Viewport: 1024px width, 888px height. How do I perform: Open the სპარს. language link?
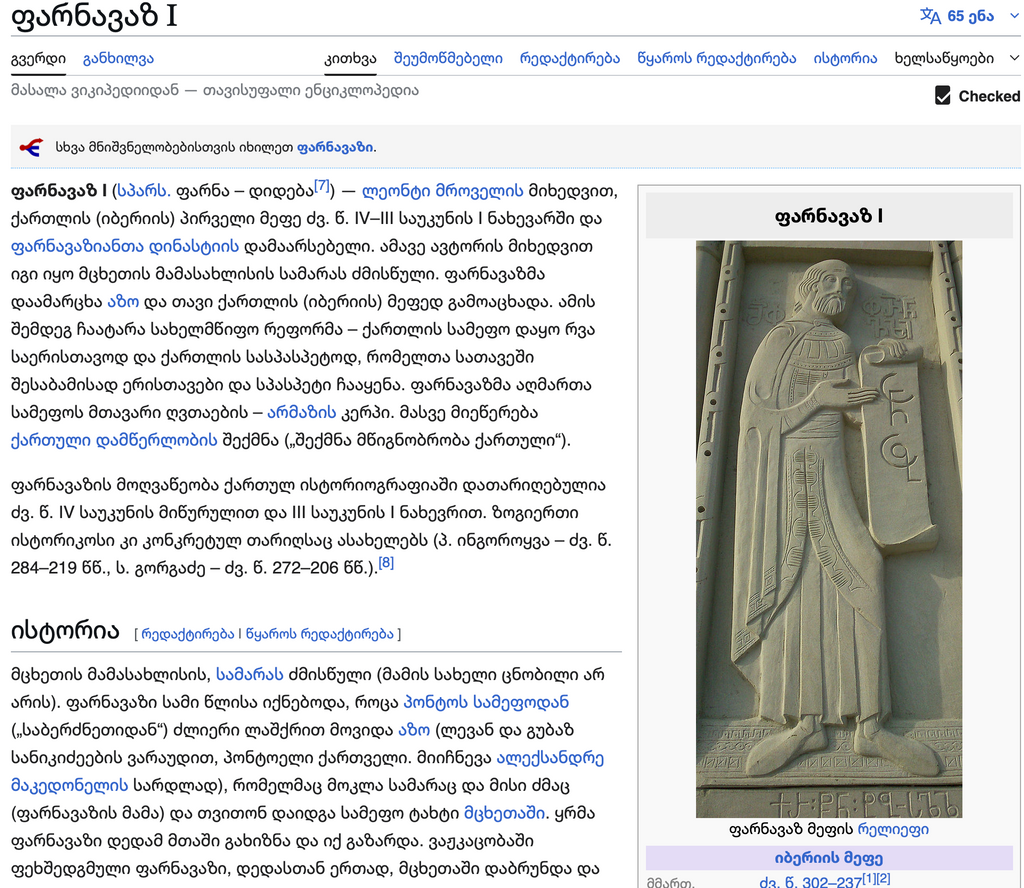click(144, 191)
